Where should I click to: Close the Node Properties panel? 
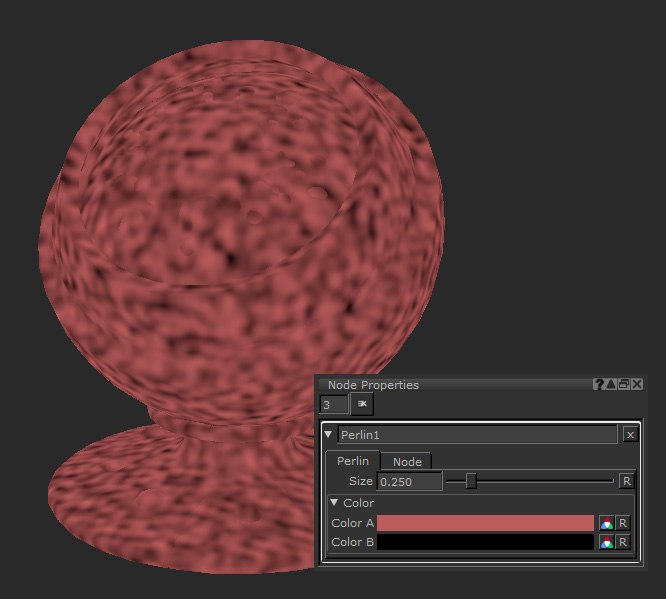(x=637, y=384)
